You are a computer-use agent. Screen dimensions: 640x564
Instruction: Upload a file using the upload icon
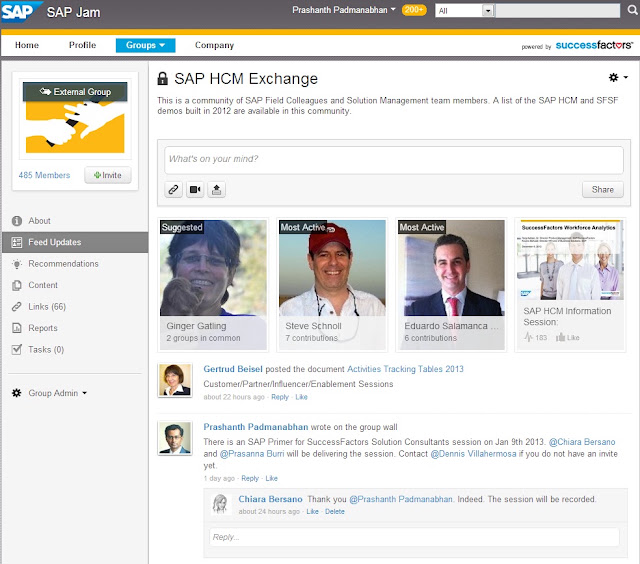[216, 190]
